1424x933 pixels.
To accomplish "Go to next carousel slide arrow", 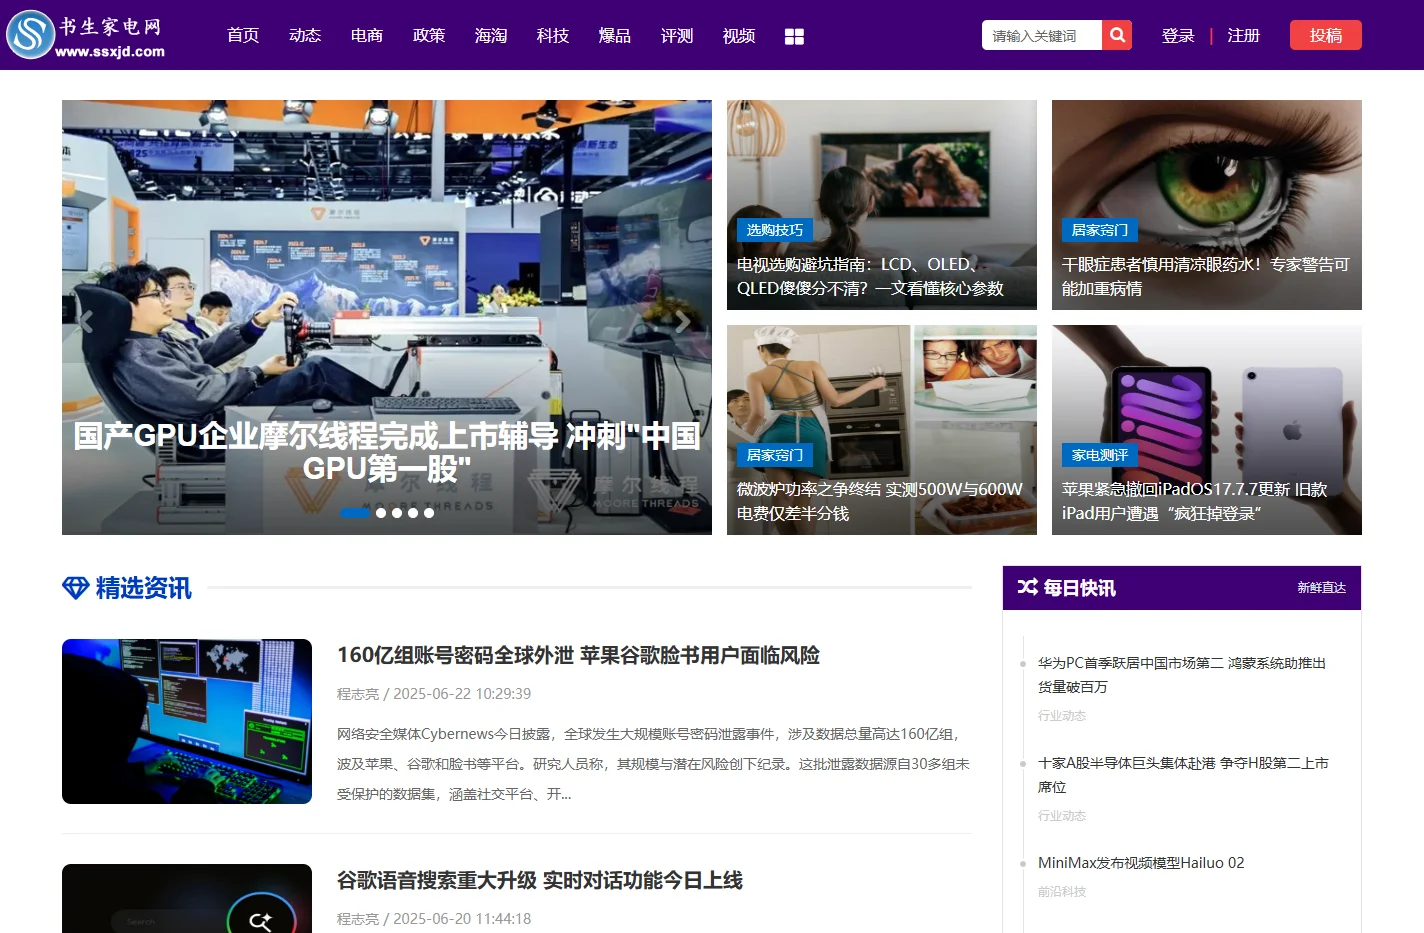I will 682,321.
